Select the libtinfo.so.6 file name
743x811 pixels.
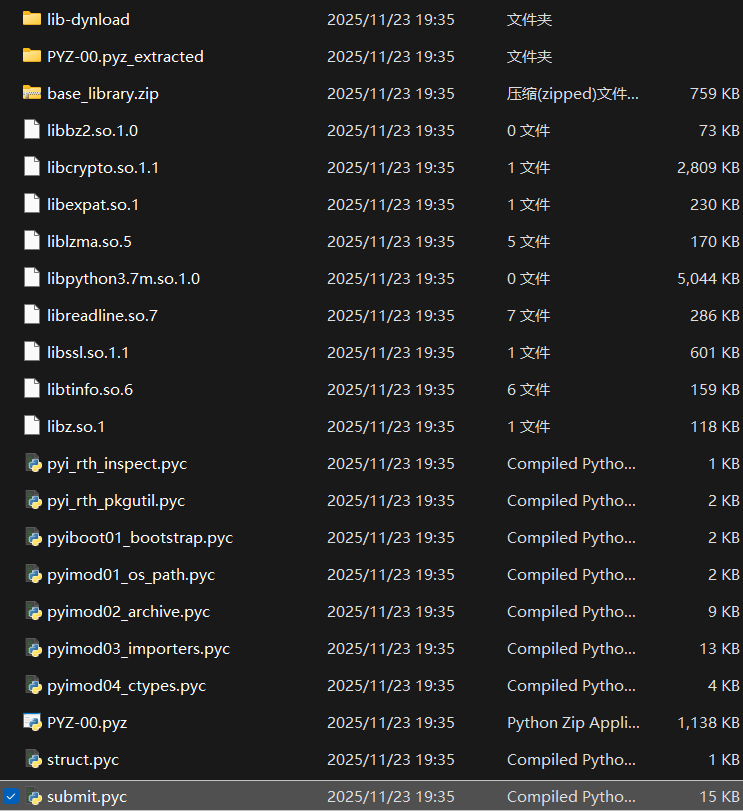90,389
